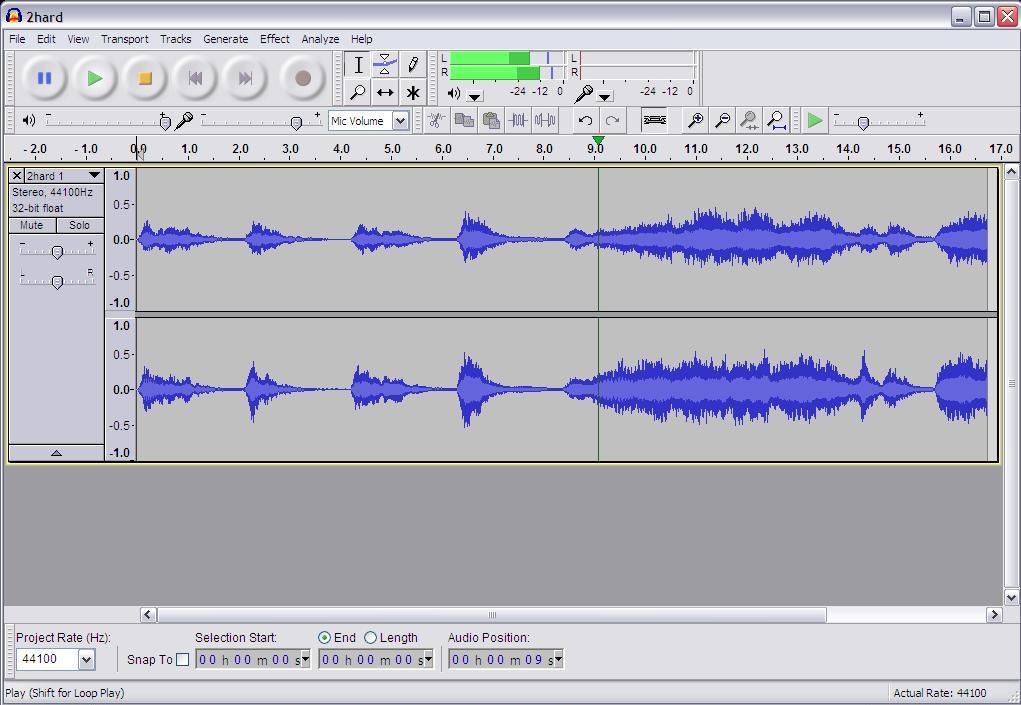Viewport: 1021px width, 705px height.
Task: Click the Silence selection icon
Action: click(x=545, y=121)
